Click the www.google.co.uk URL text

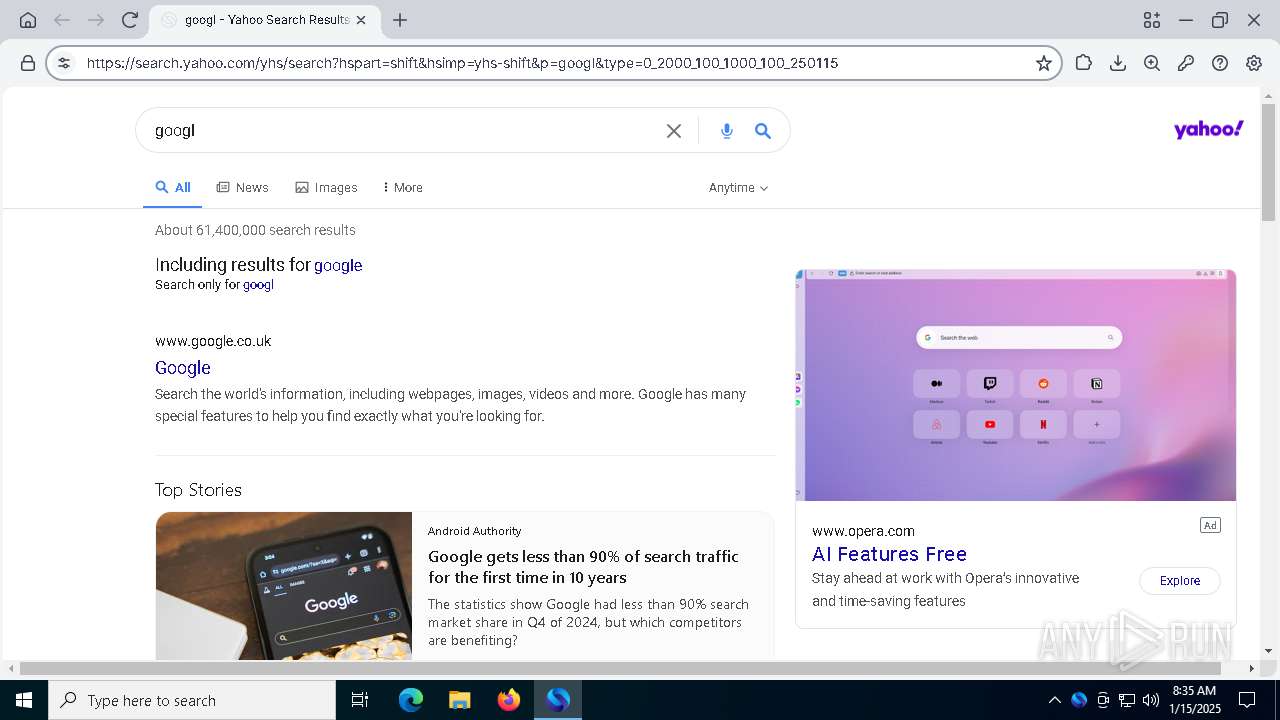213,341
